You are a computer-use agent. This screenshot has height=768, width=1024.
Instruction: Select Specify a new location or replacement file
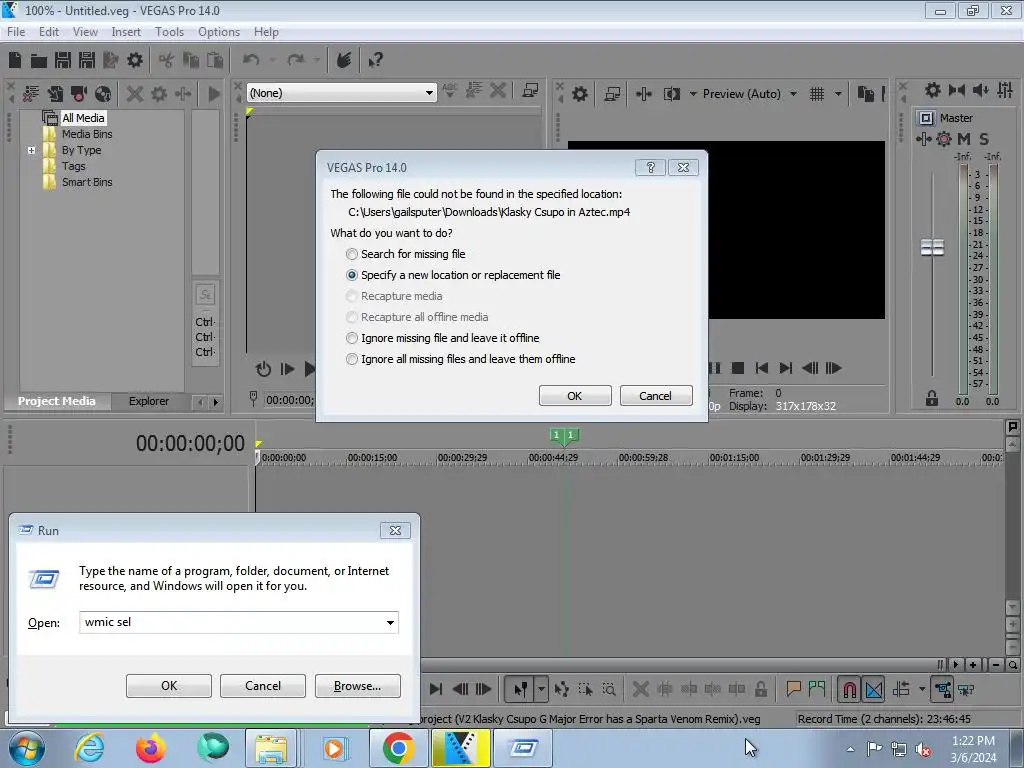(453, 275)
